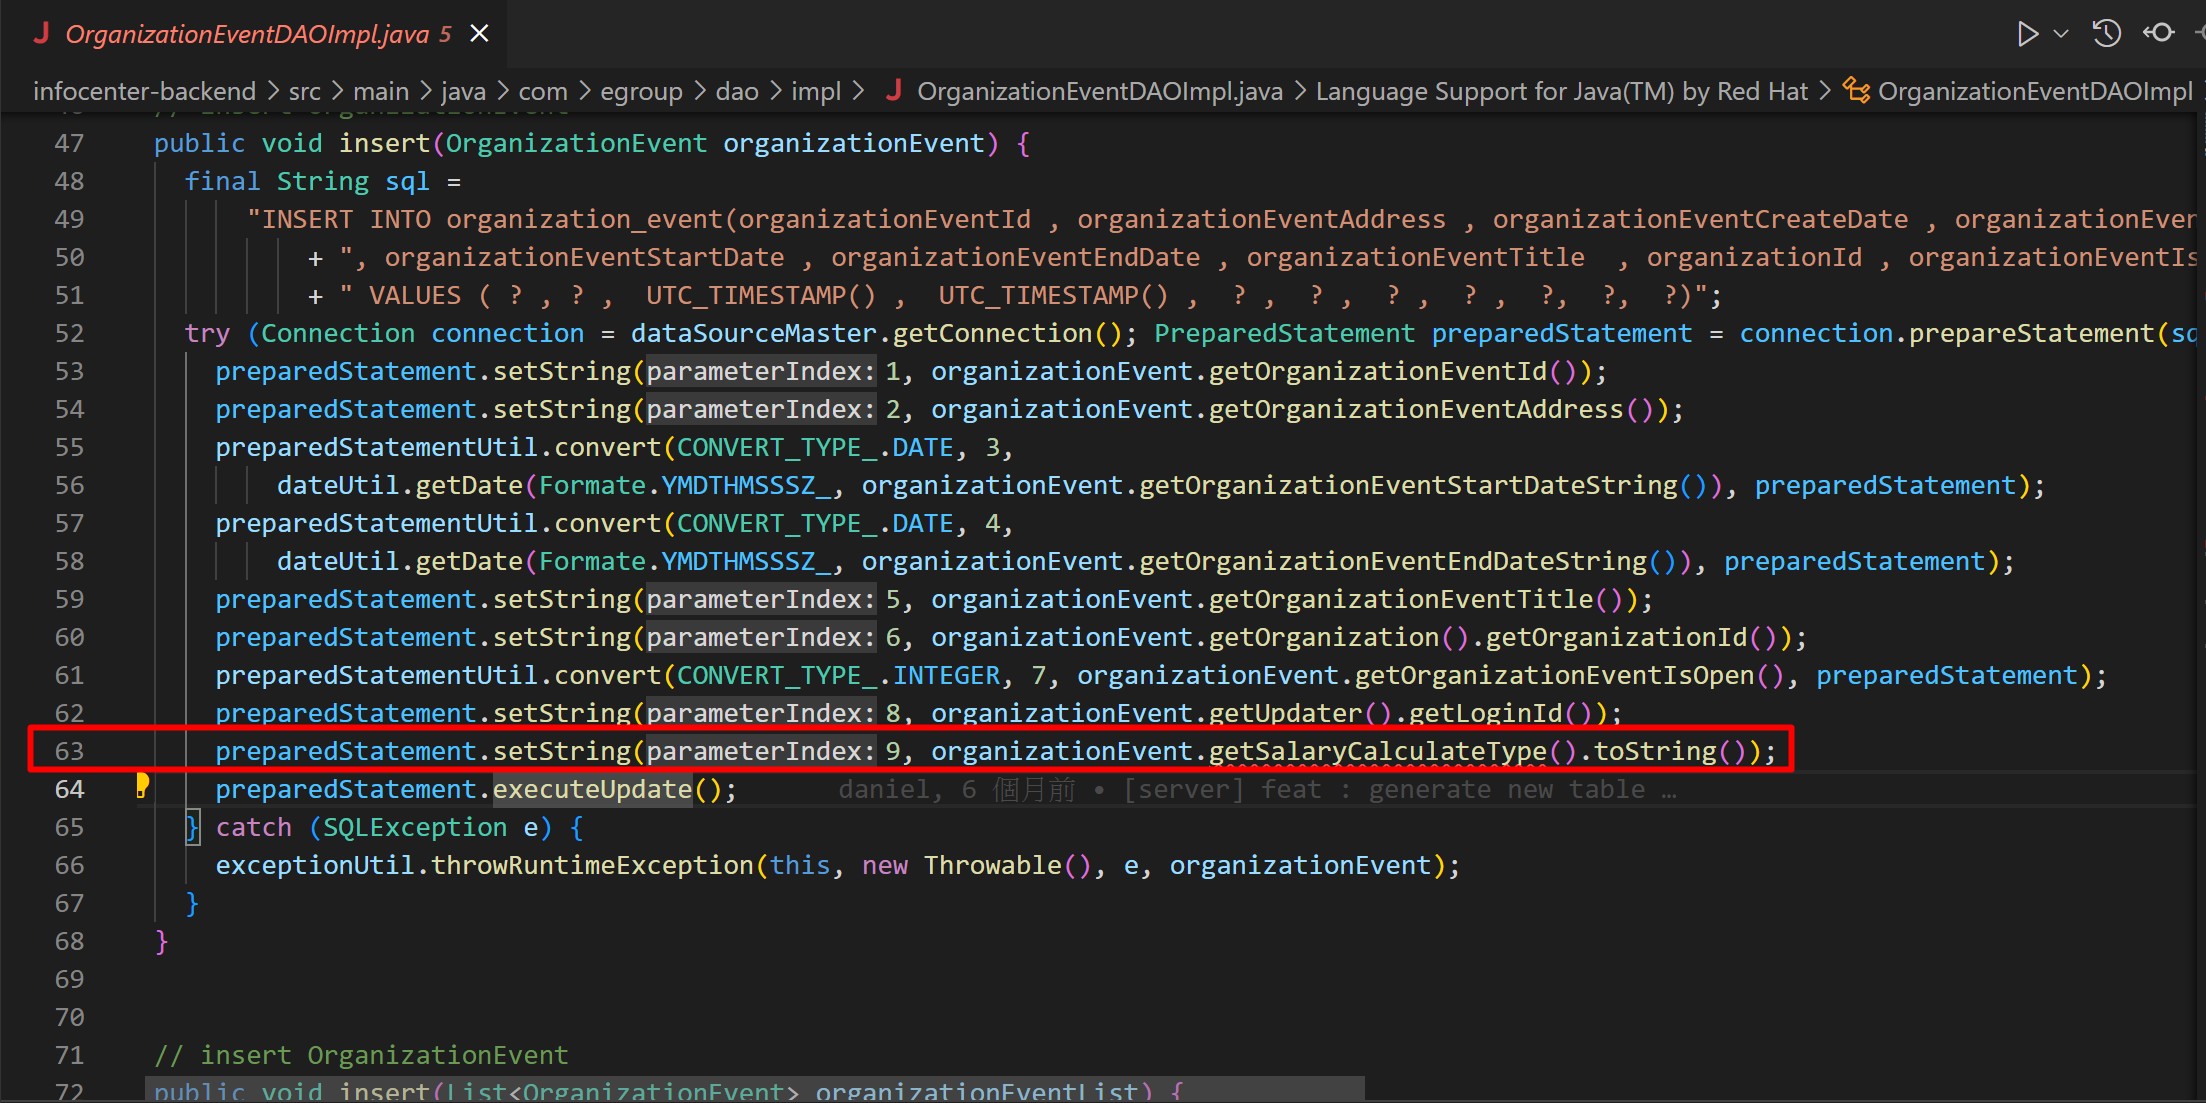Click line number 63 in the gutter

69,750
